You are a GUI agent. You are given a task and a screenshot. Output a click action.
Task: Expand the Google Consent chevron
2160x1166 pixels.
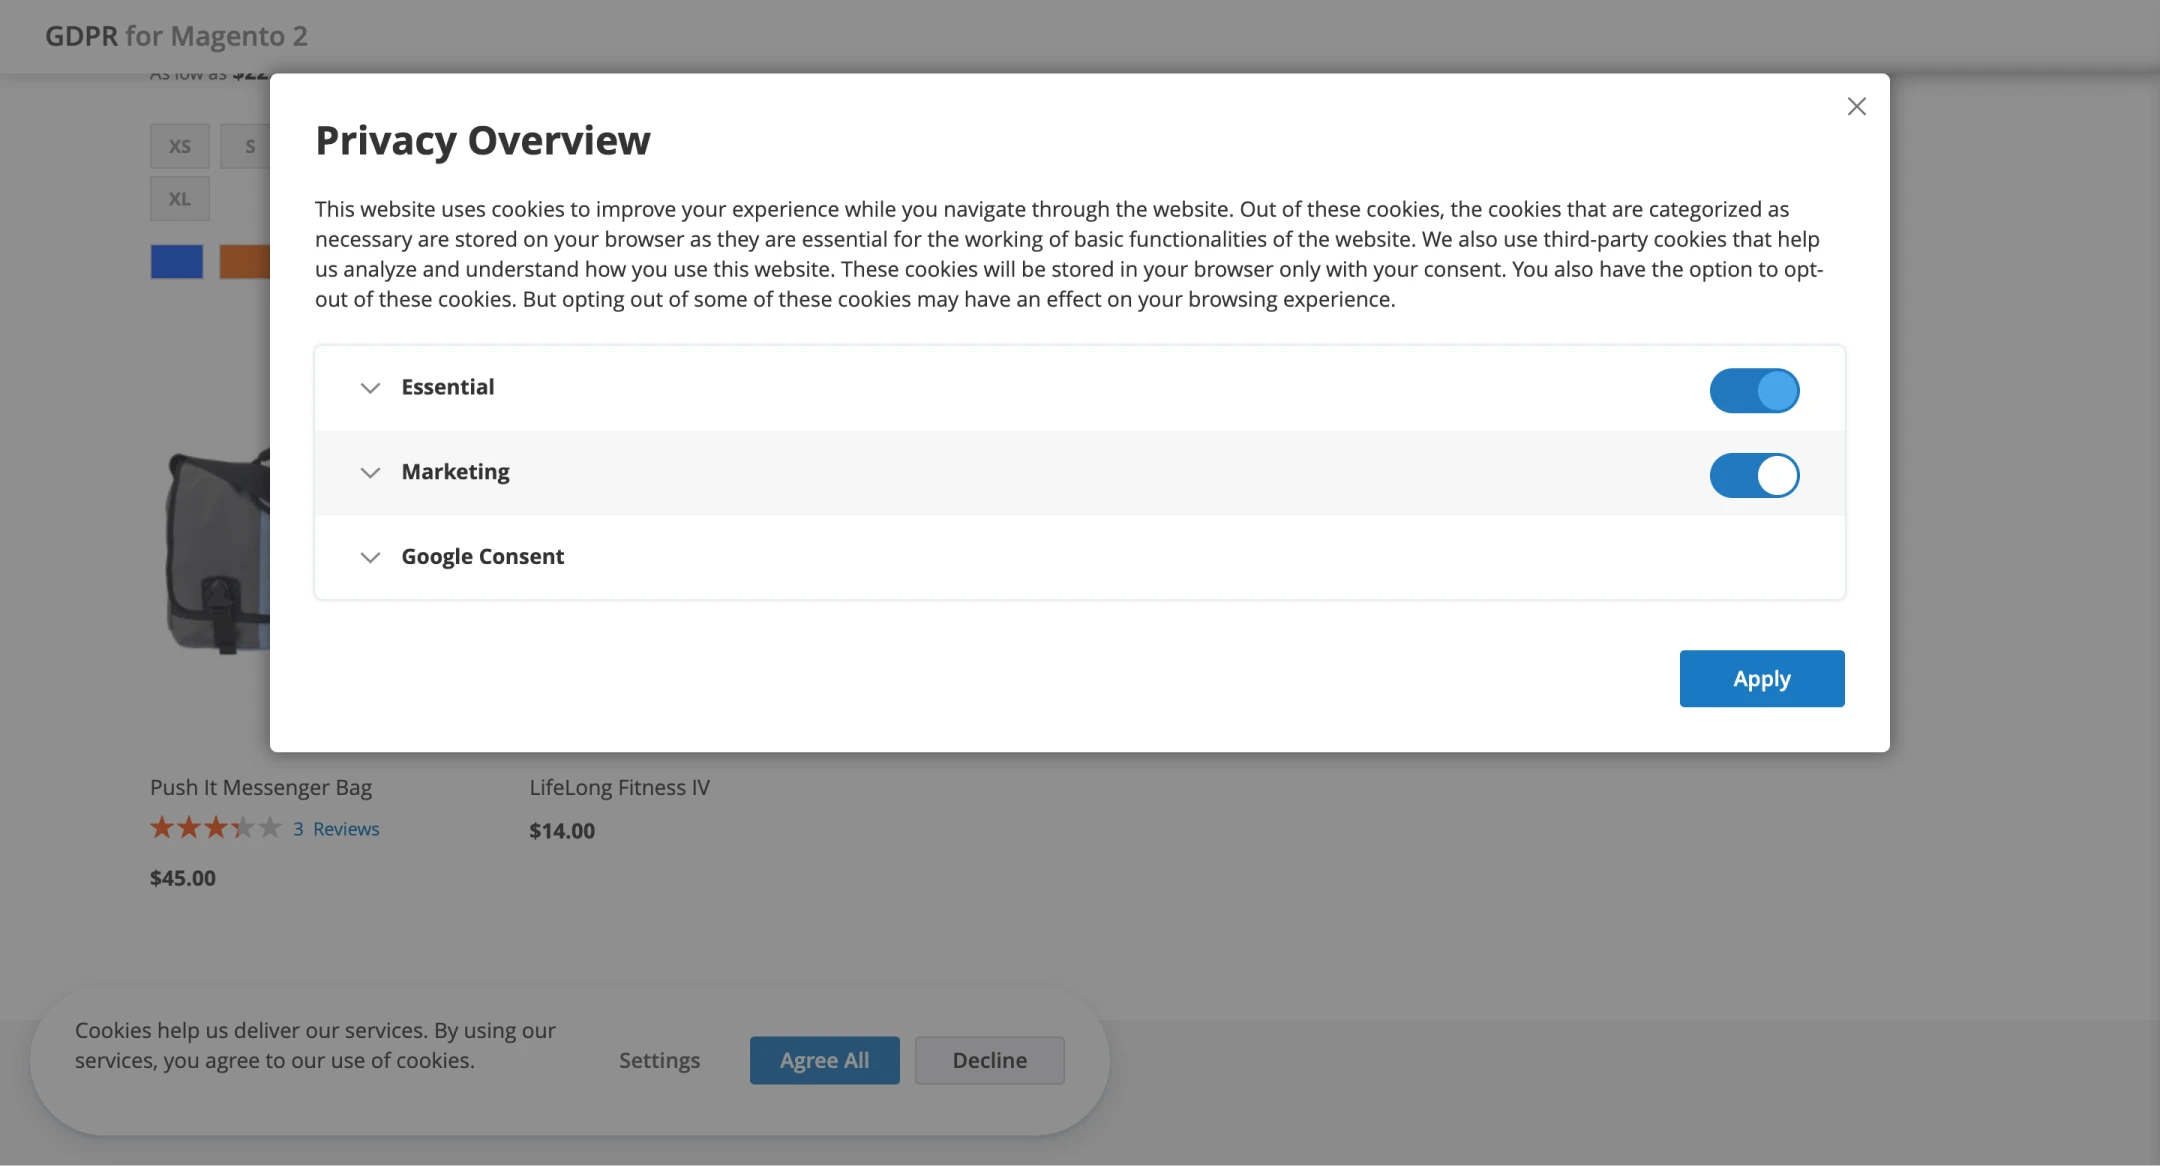(370, 558)
